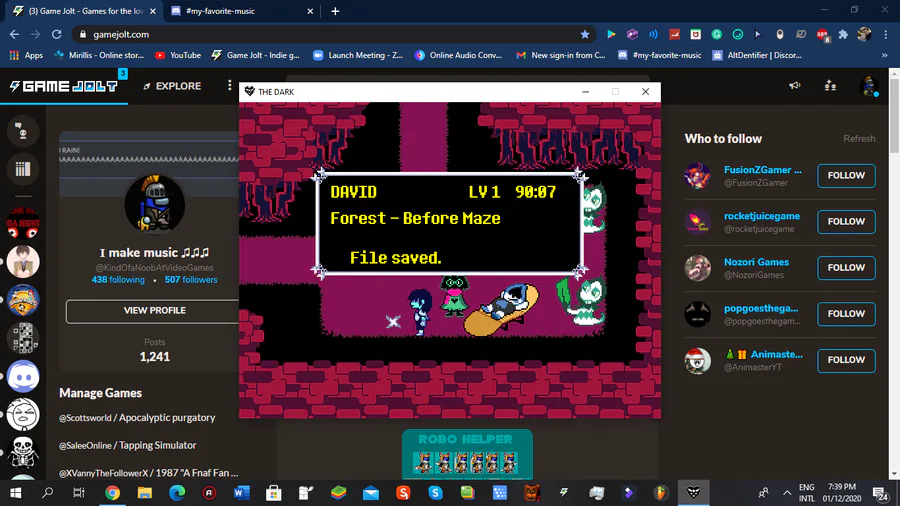
Task: Open Mail app from the taskbar
Action: [371, 493]
